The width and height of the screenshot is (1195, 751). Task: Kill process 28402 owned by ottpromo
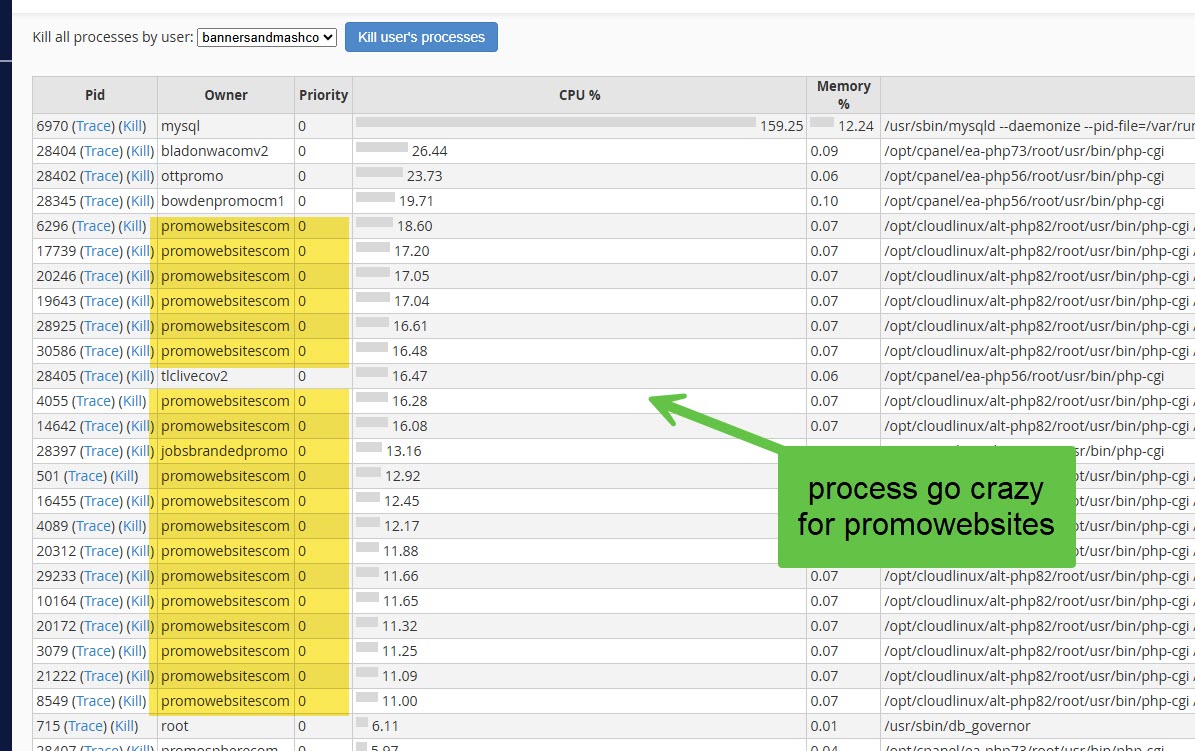coord(140,176)
